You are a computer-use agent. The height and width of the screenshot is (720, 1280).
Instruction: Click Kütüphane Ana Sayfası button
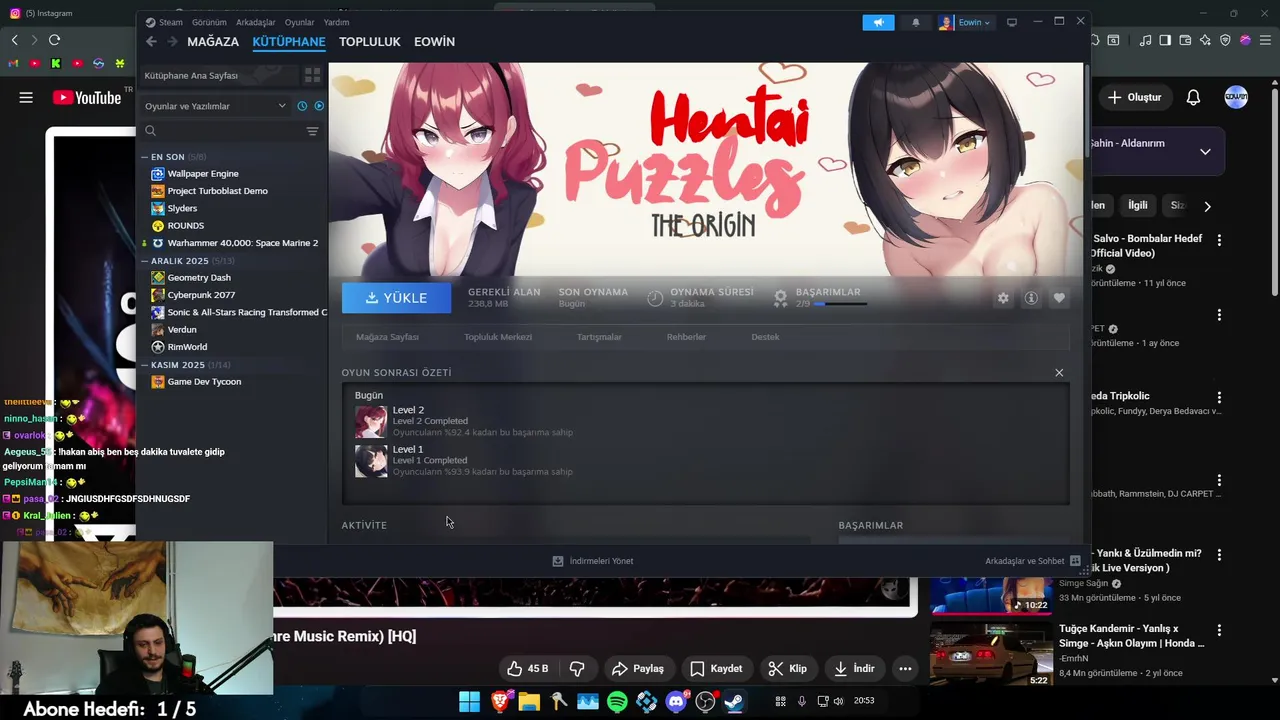219,75
